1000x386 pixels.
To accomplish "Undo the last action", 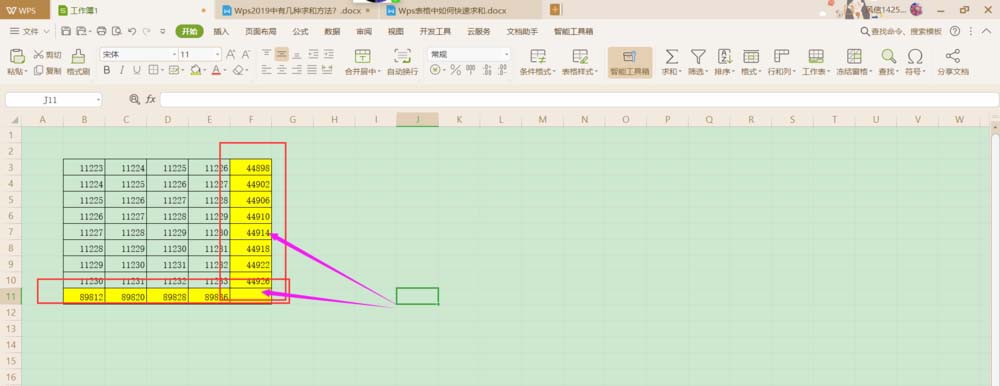I will click(x=132, y=31).
